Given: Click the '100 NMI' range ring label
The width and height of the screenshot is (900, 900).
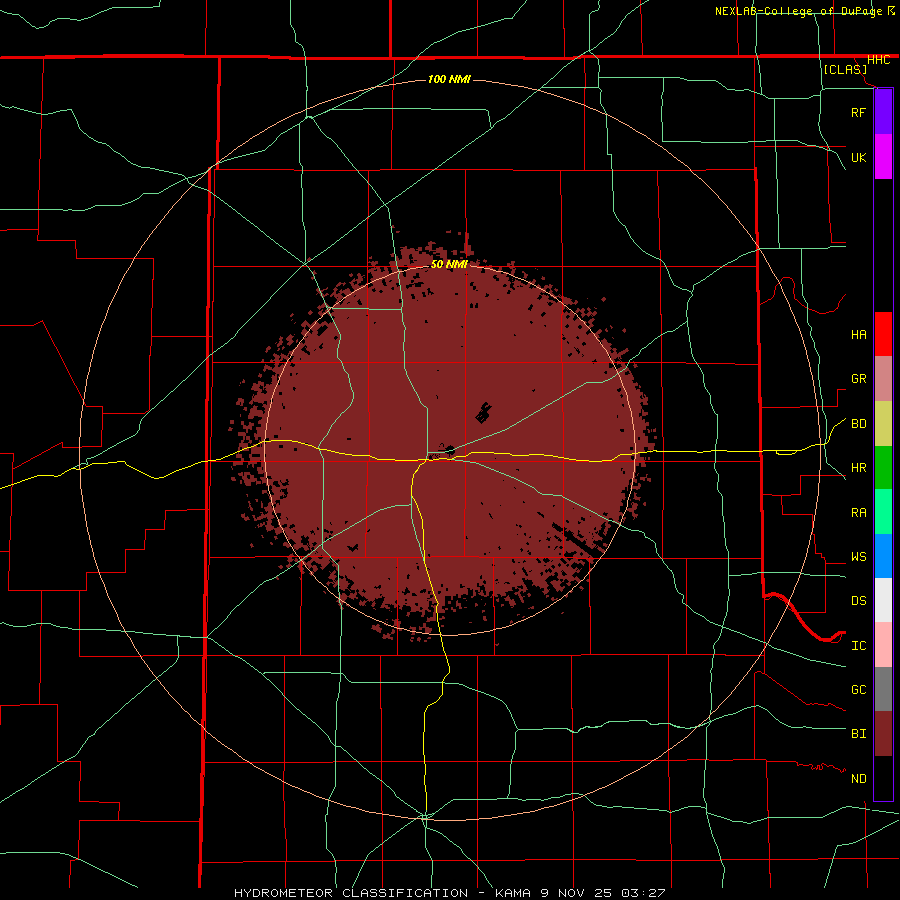Looking at the screenshot, I should 449,79.
